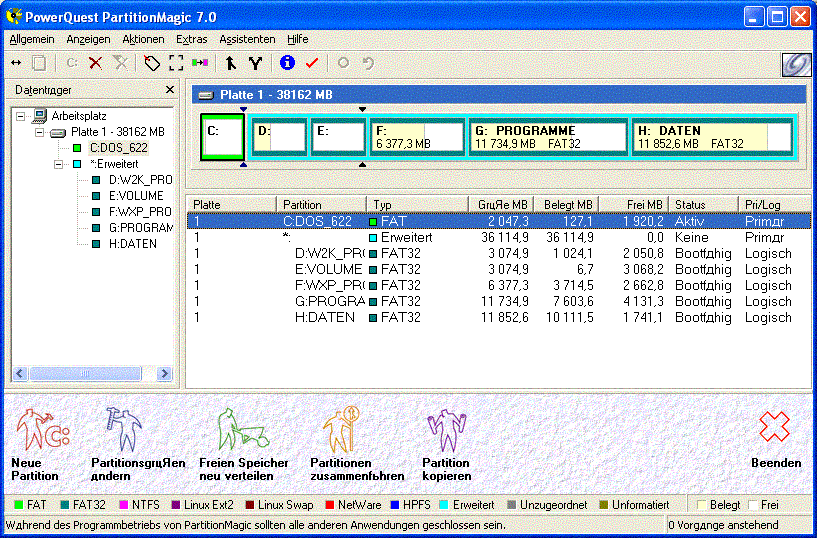
Task: Select the D: block in disk map
Action: (279, 137)
